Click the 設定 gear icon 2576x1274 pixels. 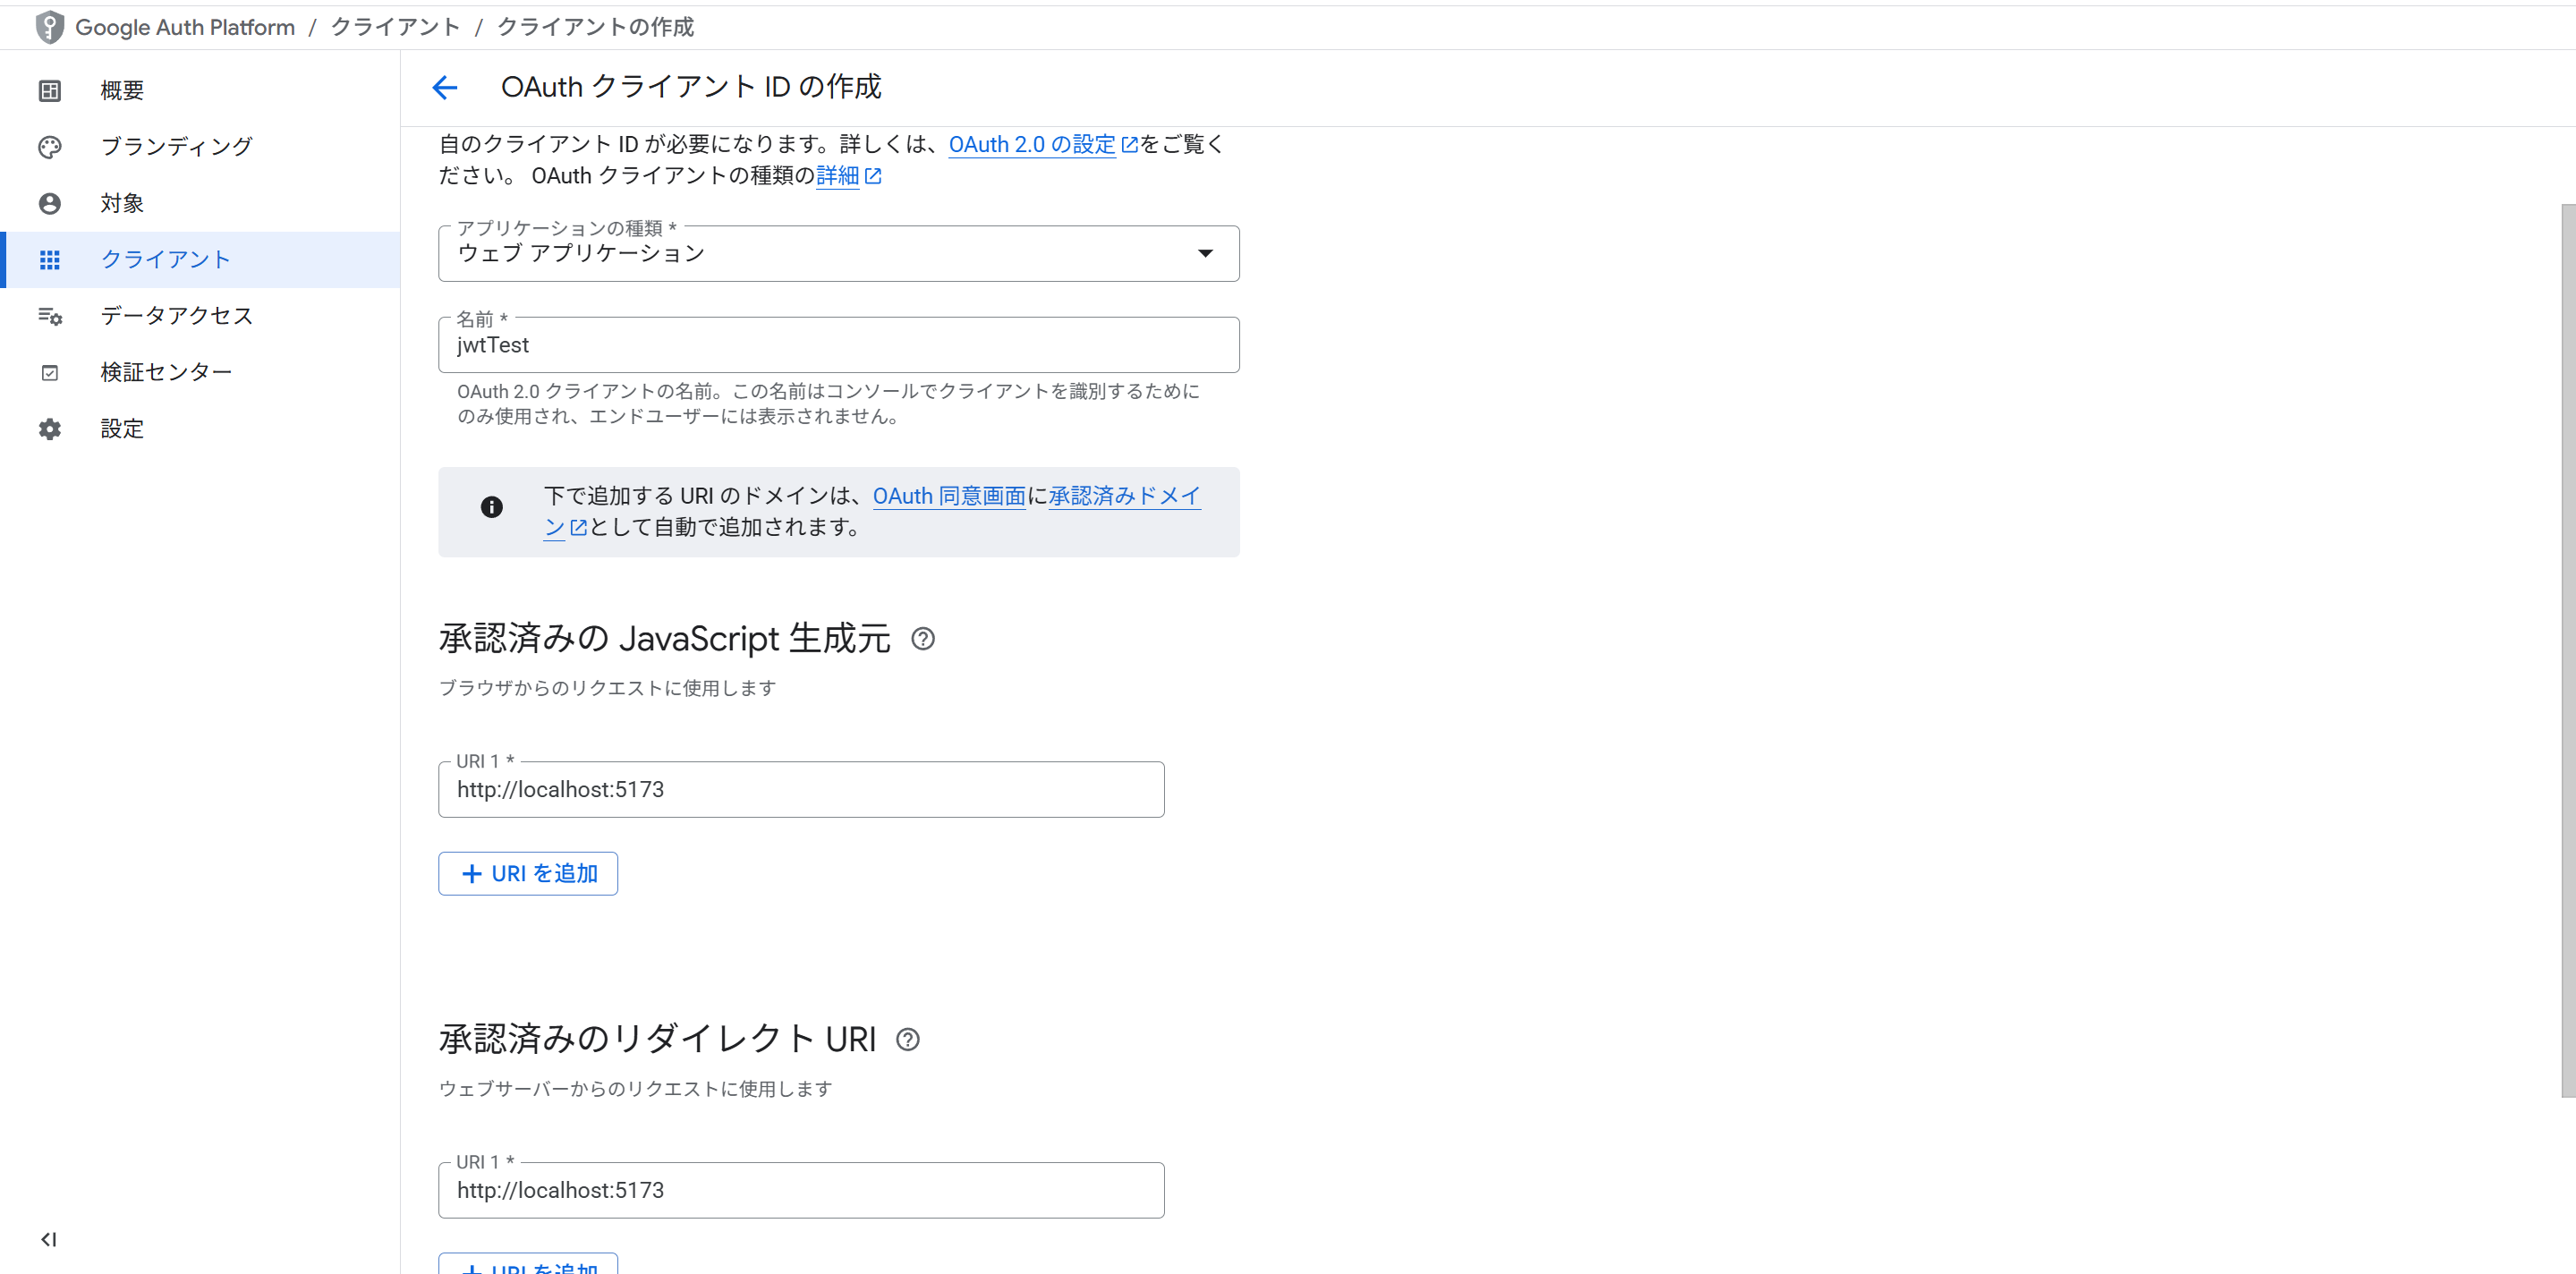(49, 429)
